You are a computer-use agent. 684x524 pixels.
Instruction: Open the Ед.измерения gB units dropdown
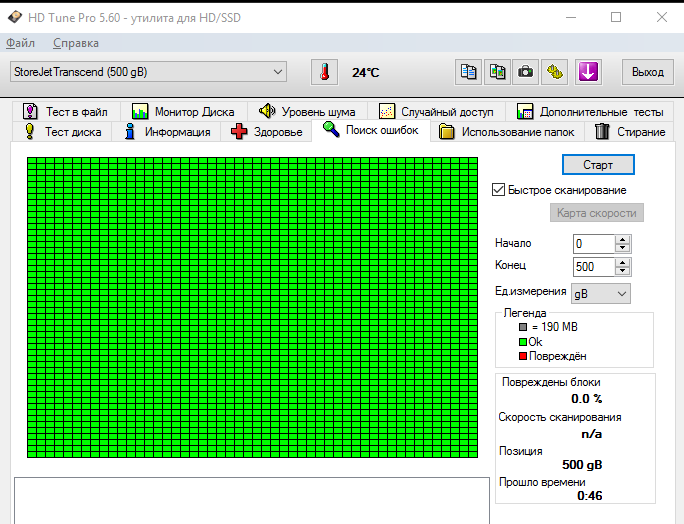[x=622, y=293]
